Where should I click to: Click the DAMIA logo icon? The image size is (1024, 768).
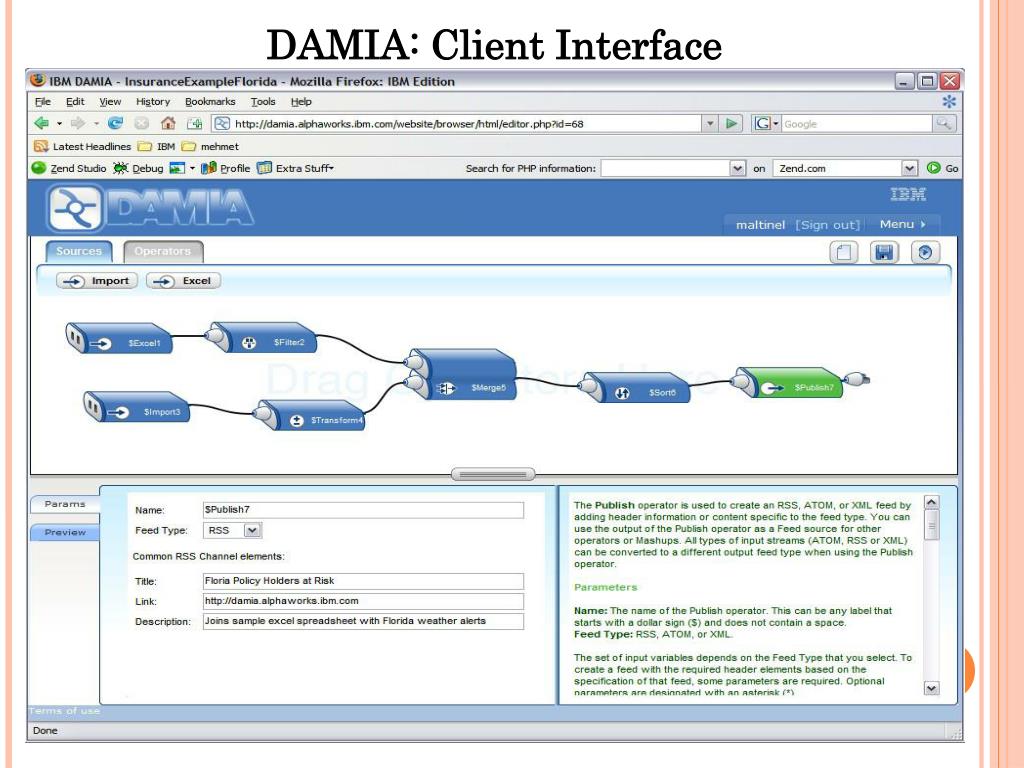(75, 208)
